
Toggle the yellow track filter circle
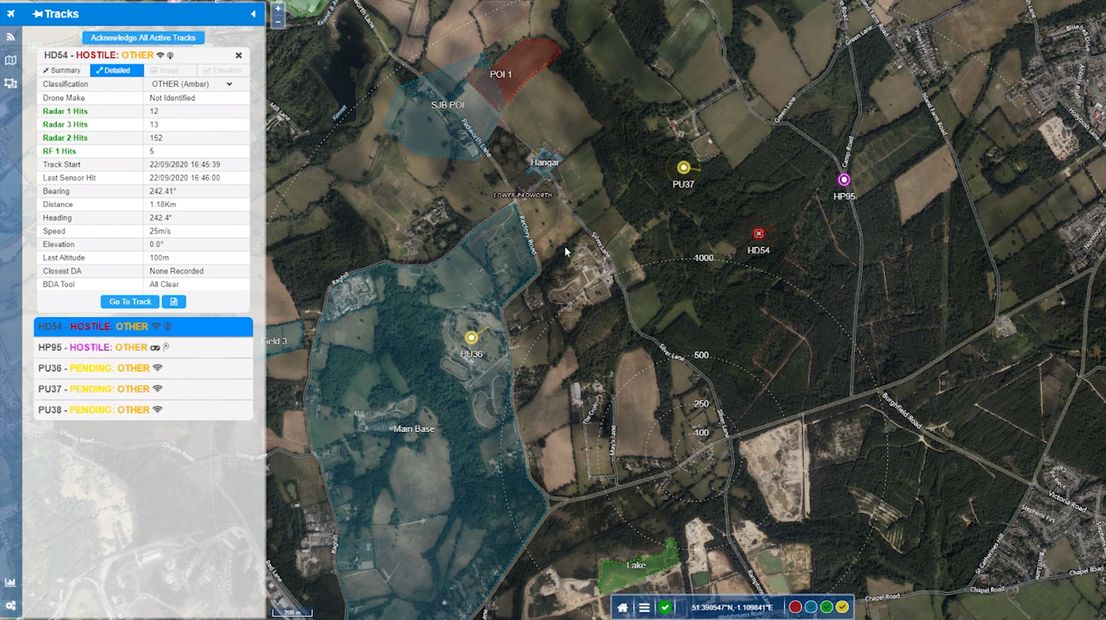click(841, 607)
